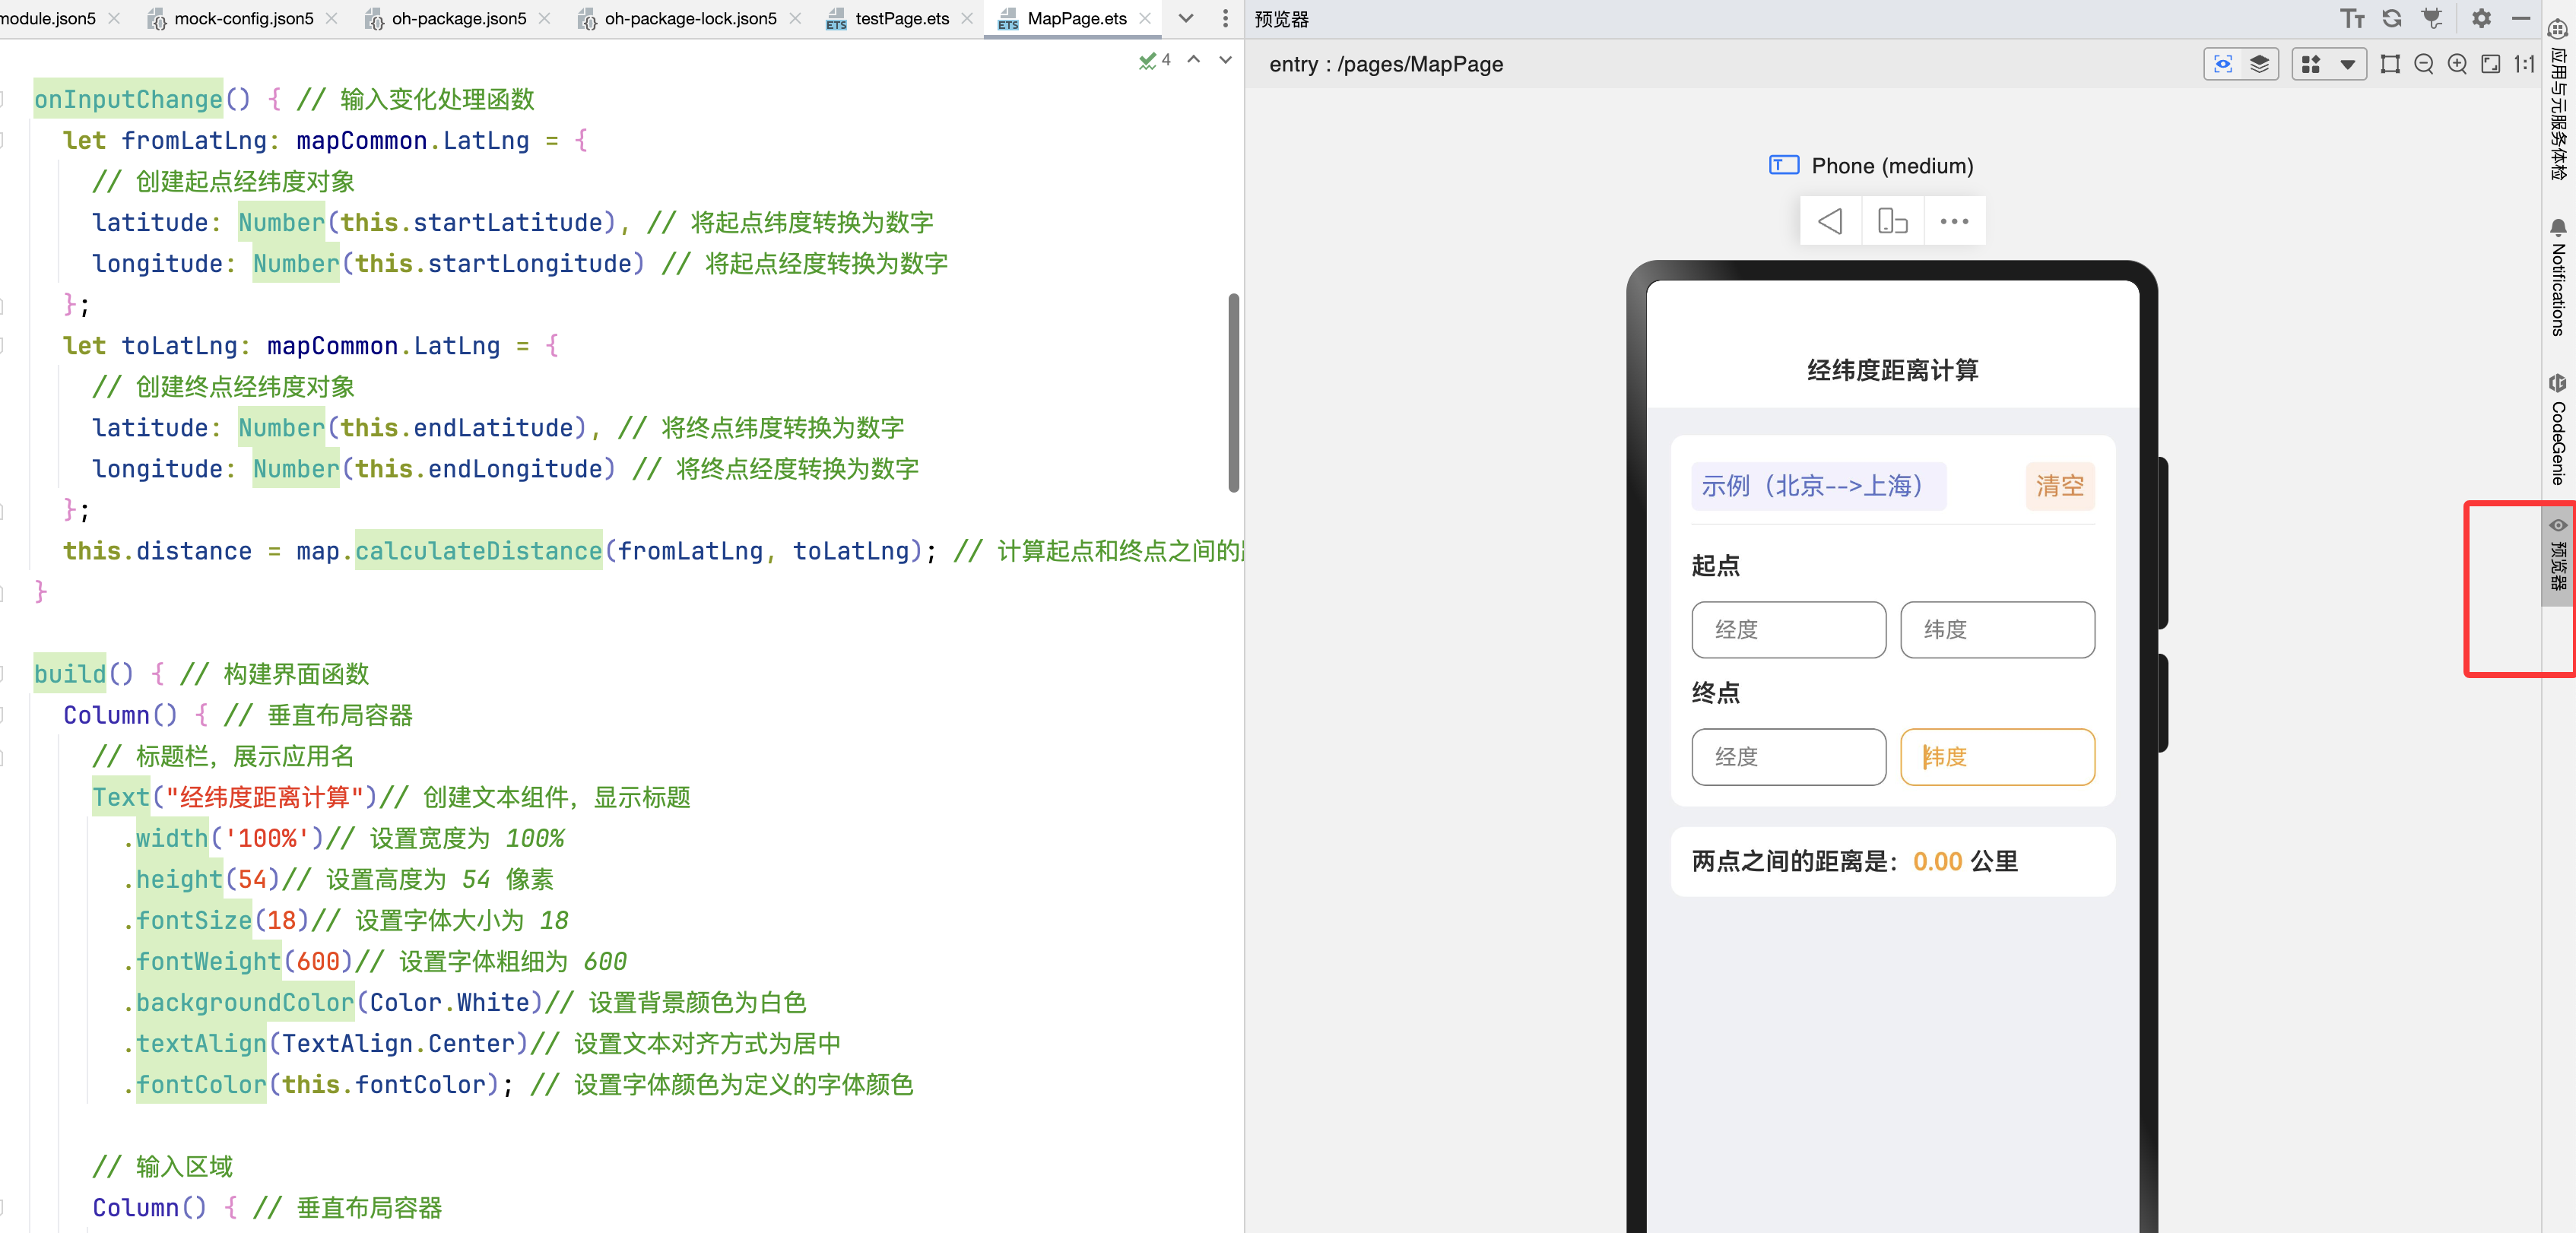Open the device three-dots more menu
The height and width of the screenshot is (1233, 2576).
[1954, 221]
